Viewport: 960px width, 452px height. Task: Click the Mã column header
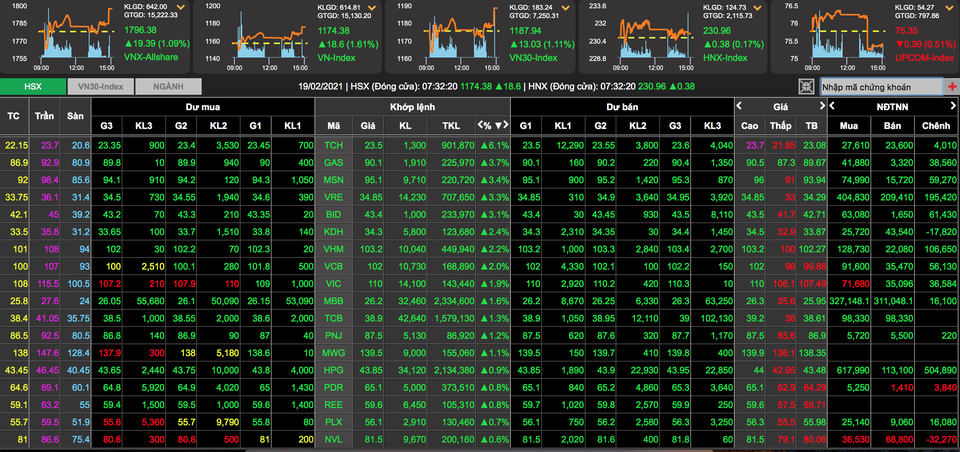[x=334, y=126]
